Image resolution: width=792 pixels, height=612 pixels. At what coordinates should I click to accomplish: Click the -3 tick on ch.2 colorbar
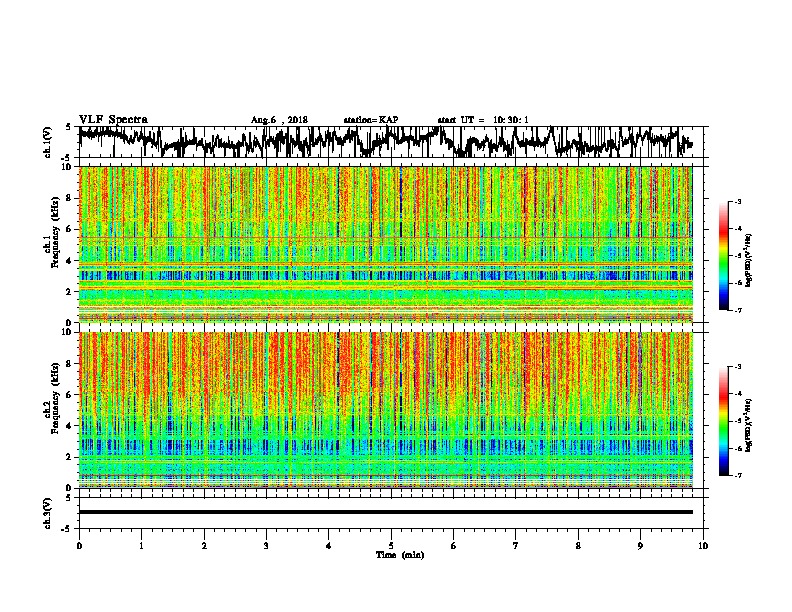(738, 367)
